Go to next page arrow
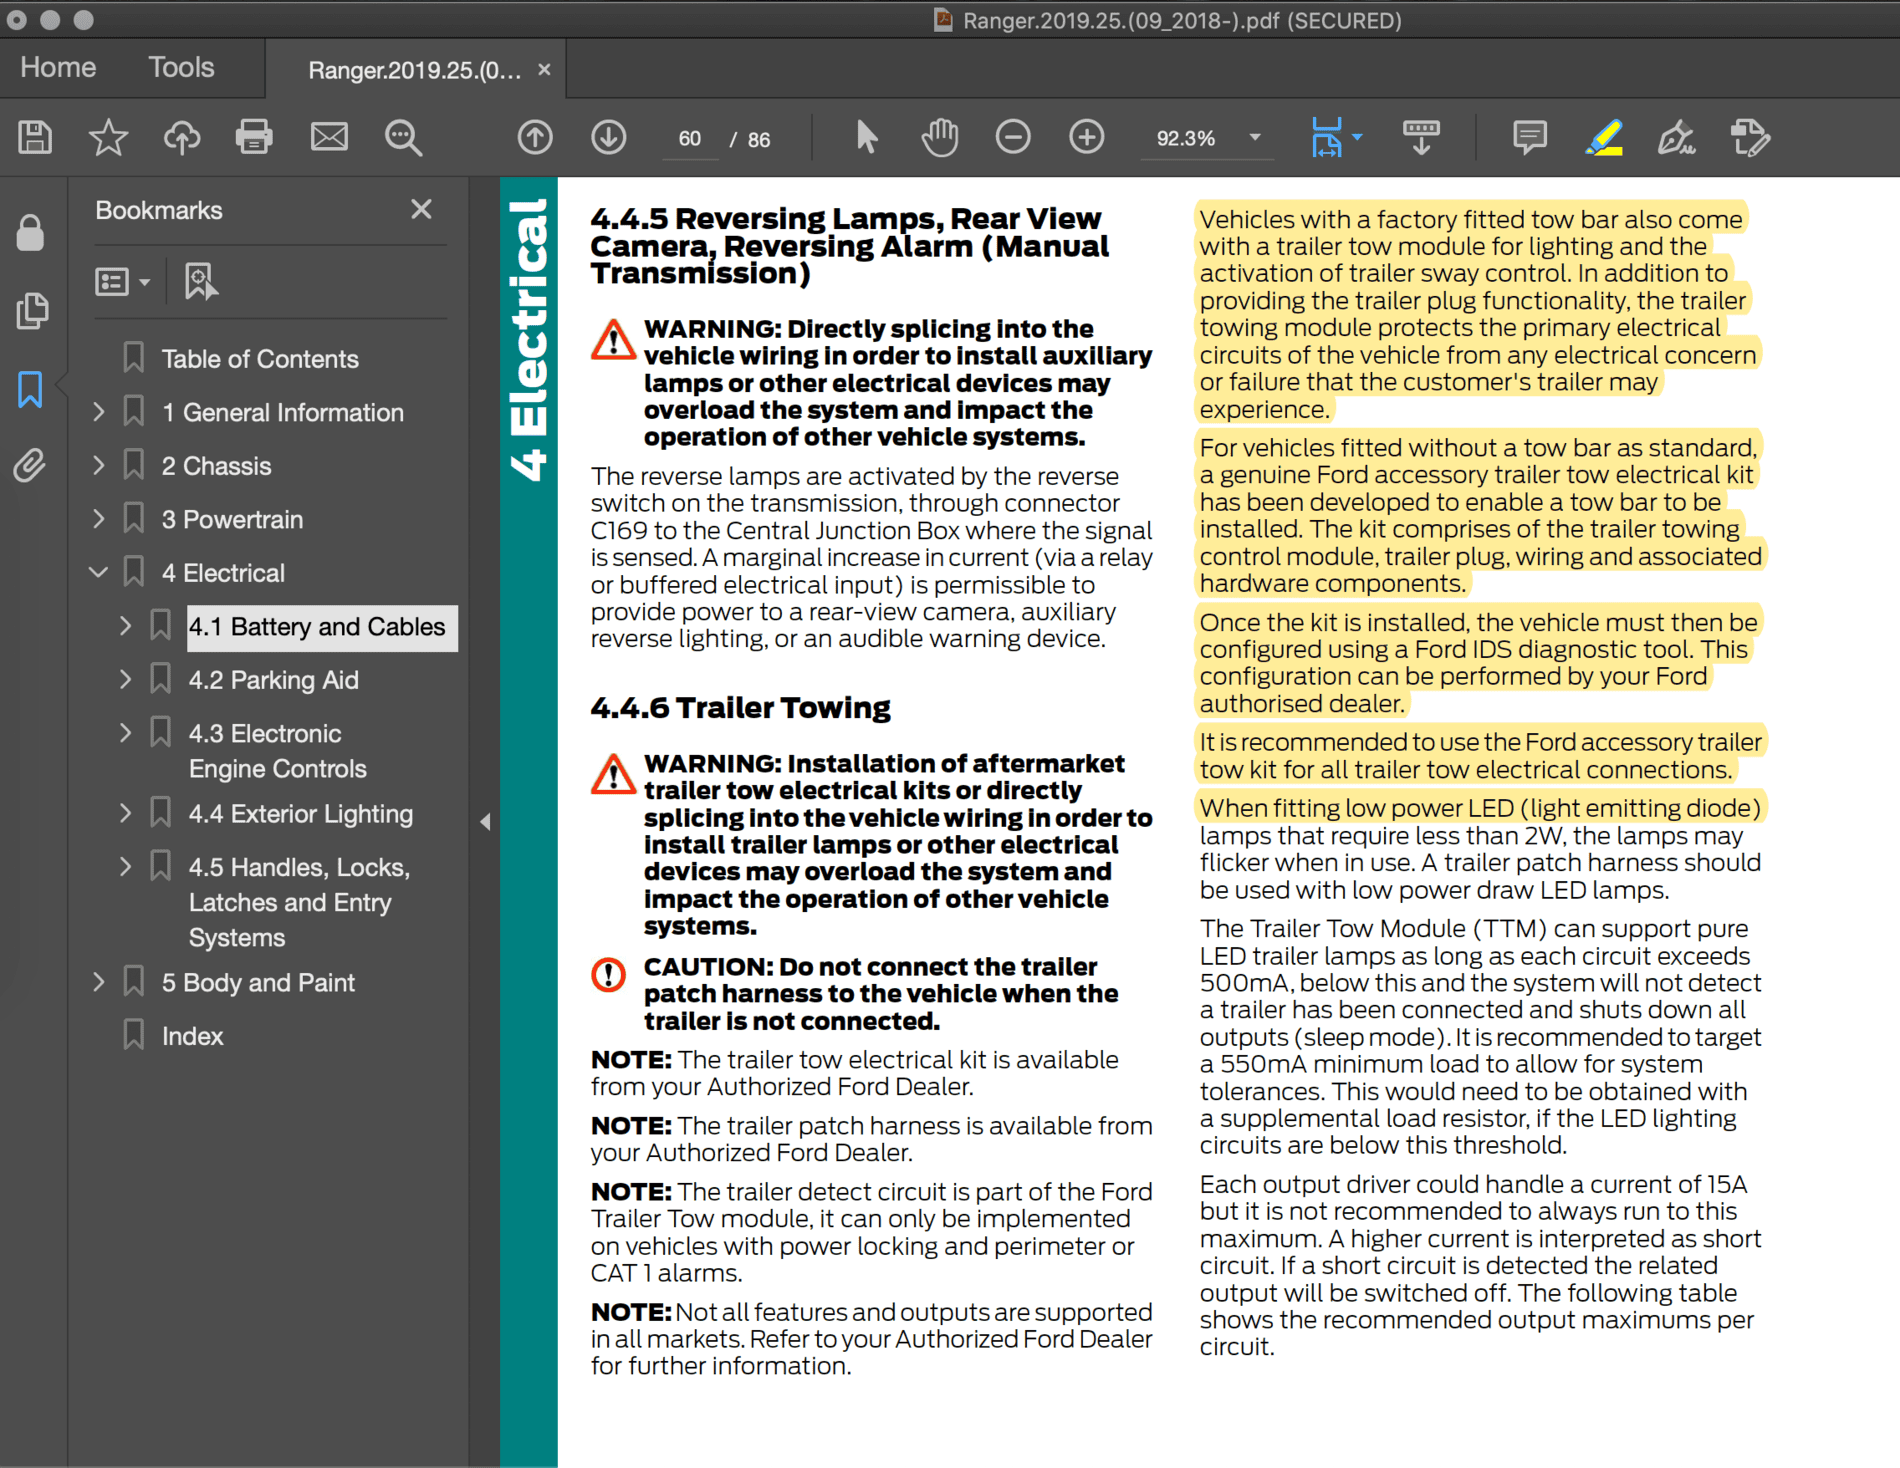Image resolution: width=1900 pixels, height=1468 pixels. click(x=609, y=137)
